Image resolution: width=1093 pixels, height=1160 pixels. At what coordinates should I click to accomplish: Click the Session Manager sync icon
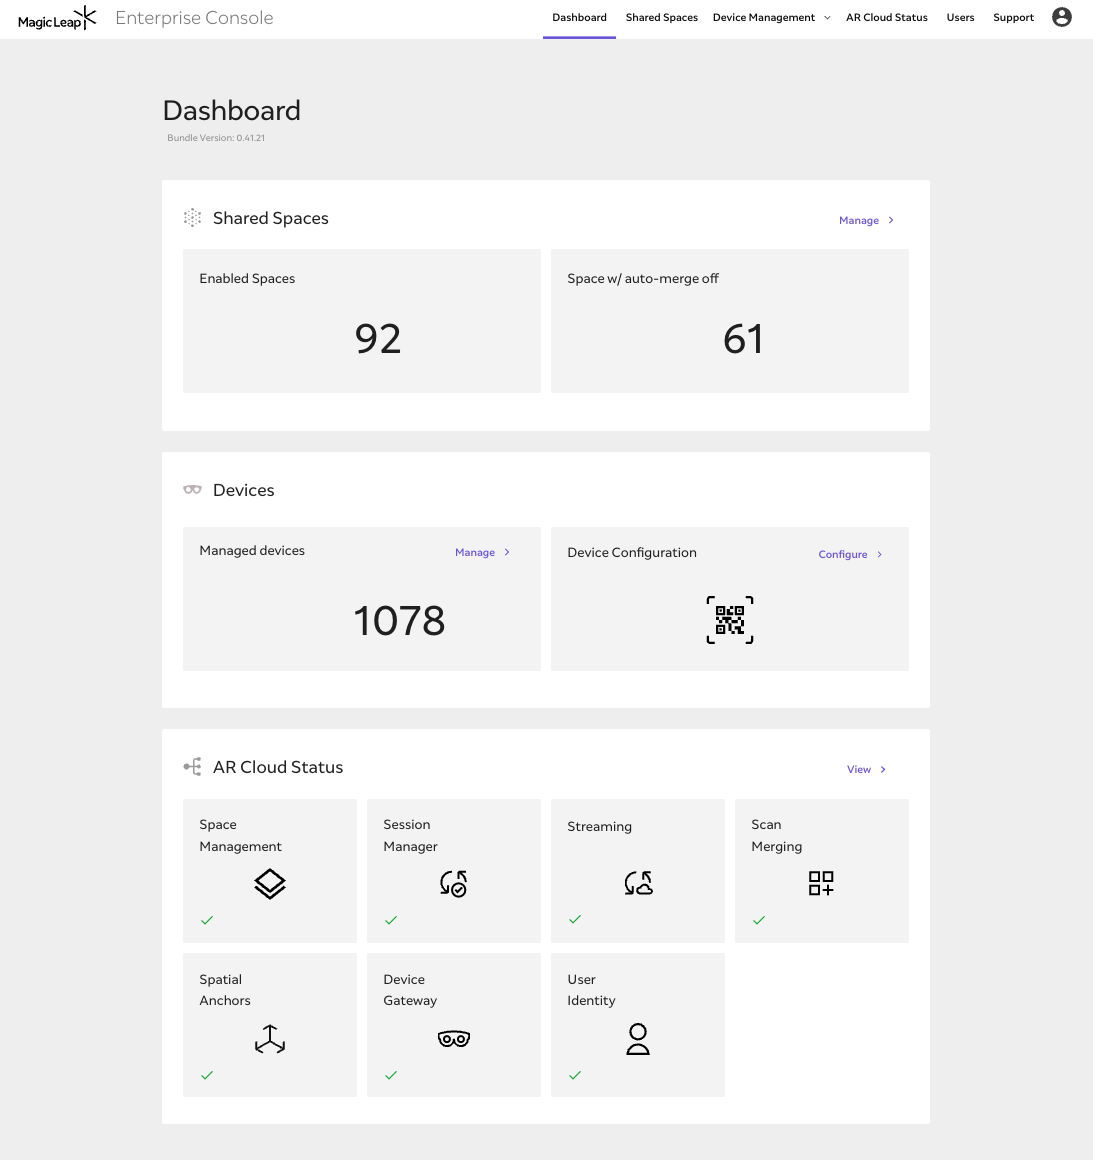pyautogui.click(x=454, y=883)
